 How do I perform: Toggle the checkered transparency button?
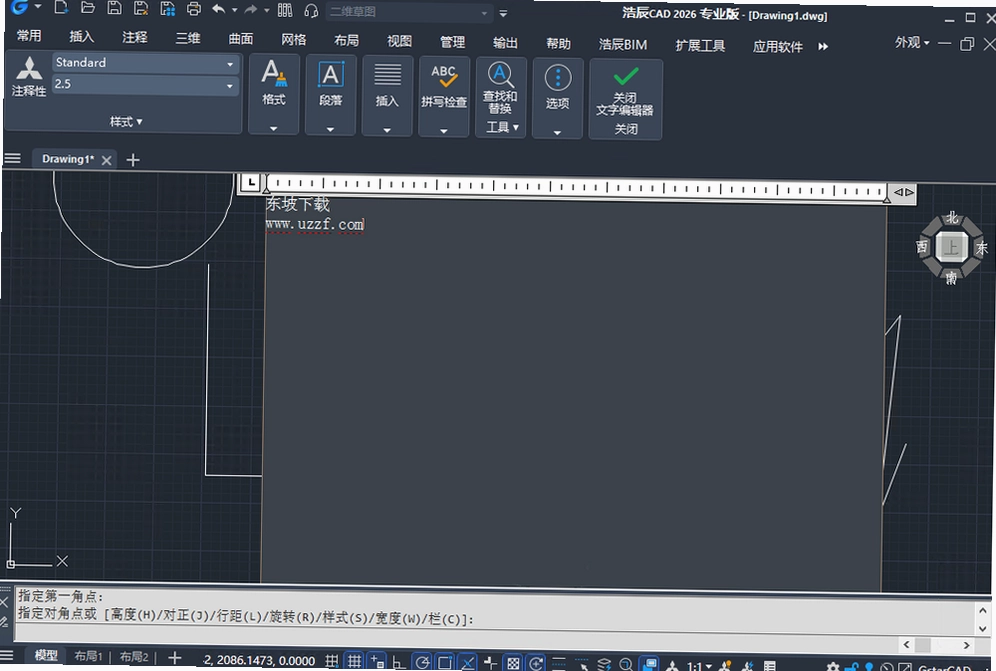513,663
